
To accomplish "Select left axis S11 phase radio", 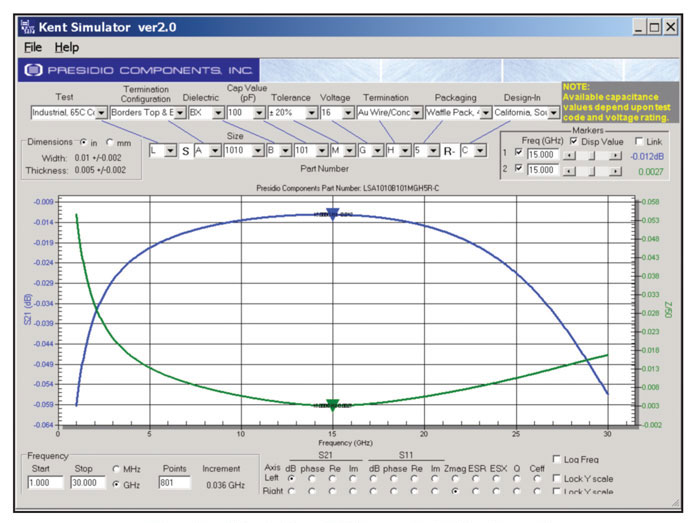I will click(394, 479).
